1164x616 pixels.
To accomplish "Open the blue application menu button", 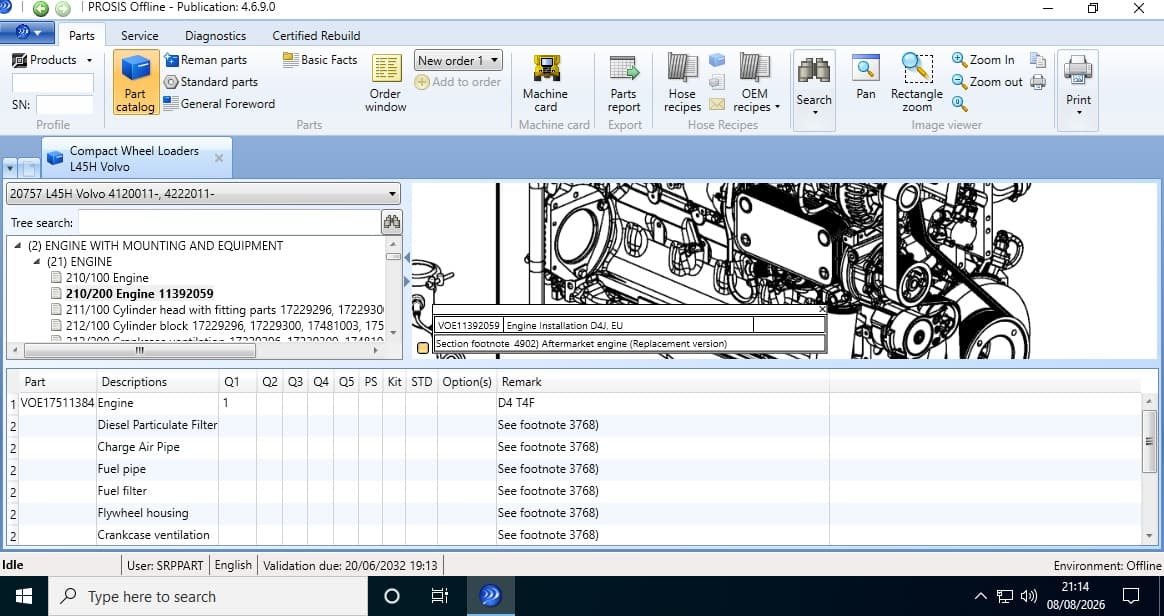I will (x=27, y=33).
